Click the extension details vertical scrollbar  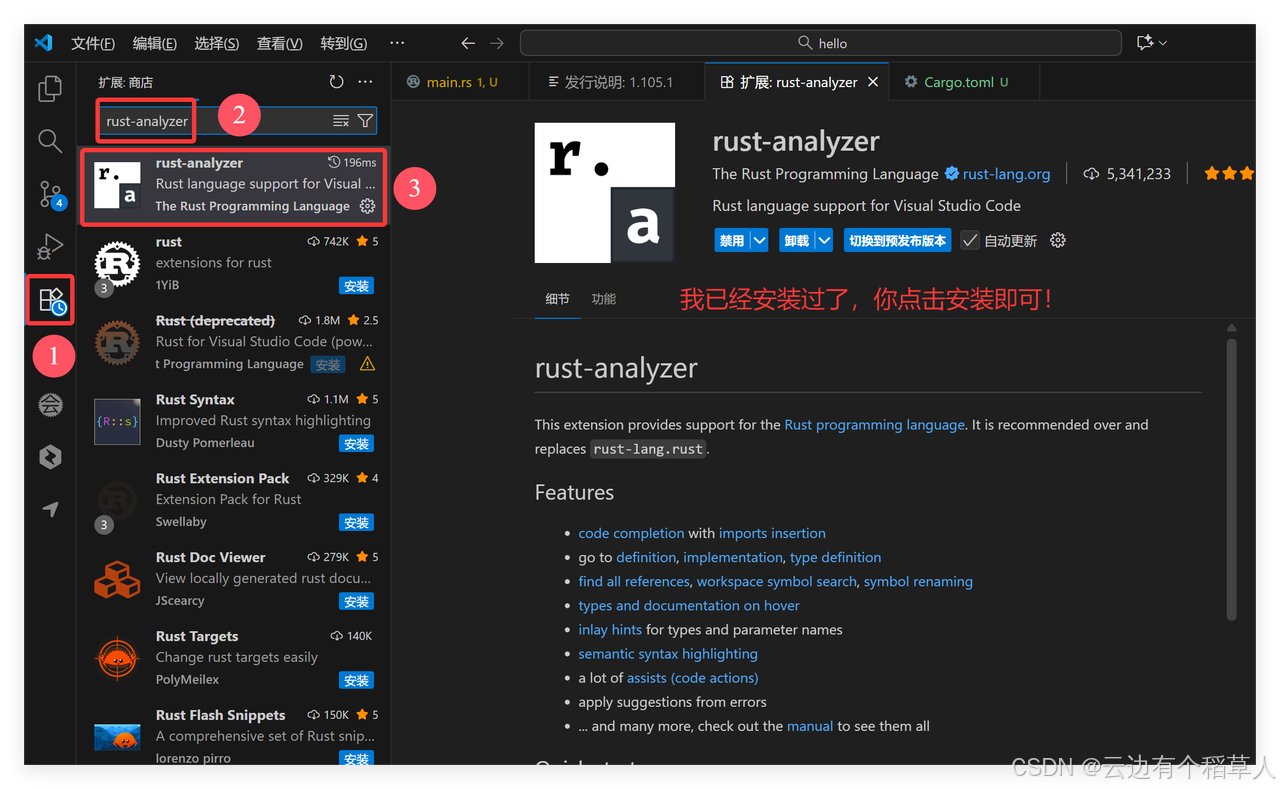(x=1232, y=480)
